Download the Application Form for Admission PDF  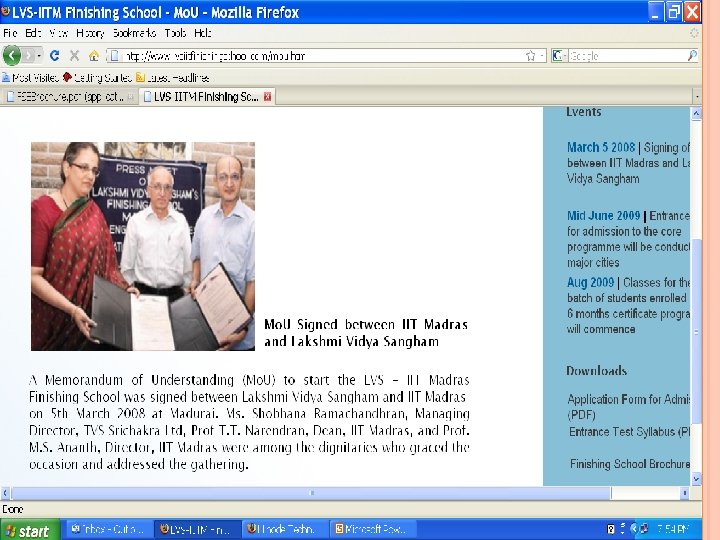pos(628,406)
